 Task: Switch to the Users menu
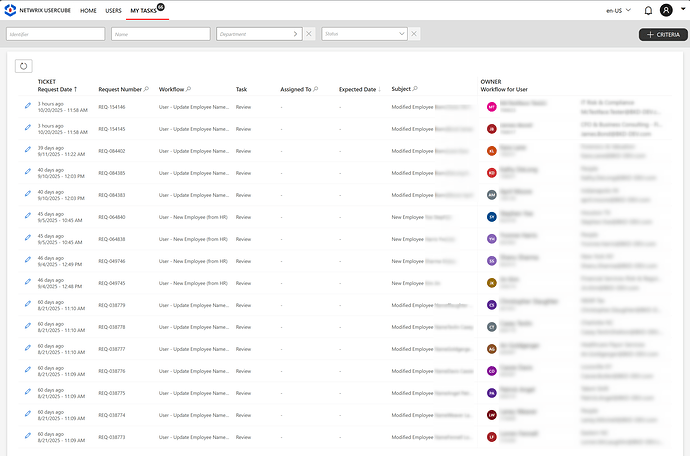click(x=115, y=10)
